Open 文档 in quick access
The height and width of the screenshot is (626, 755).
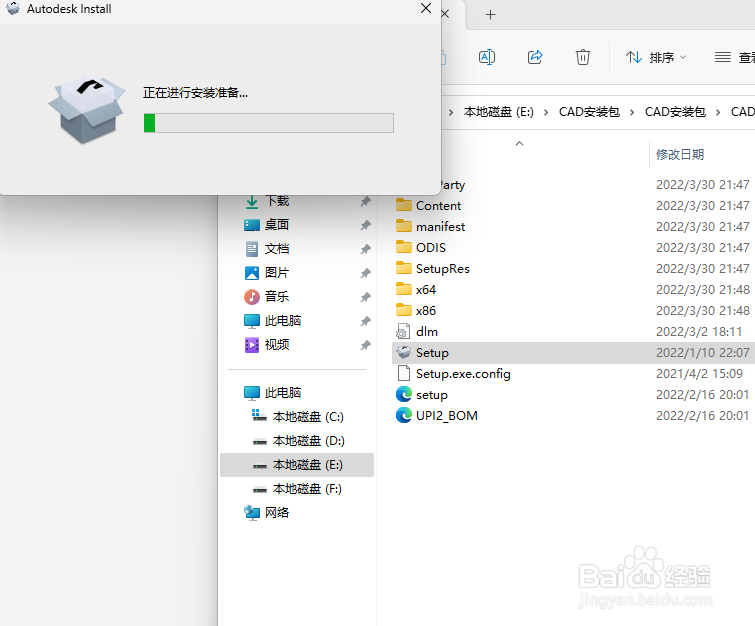point(277,249)
